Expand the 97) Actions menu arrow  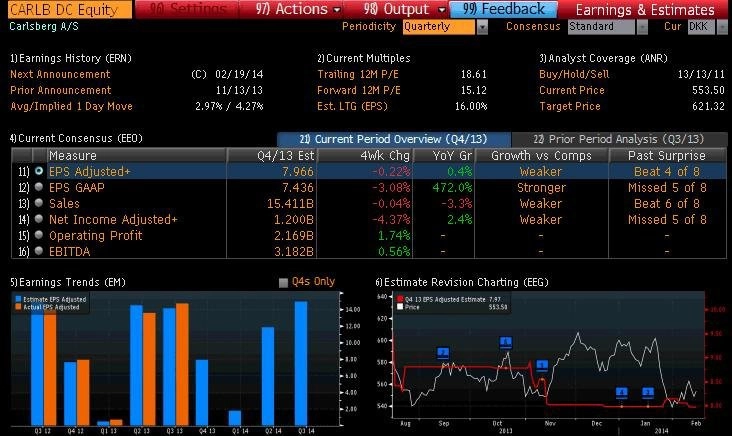(337, 10)
